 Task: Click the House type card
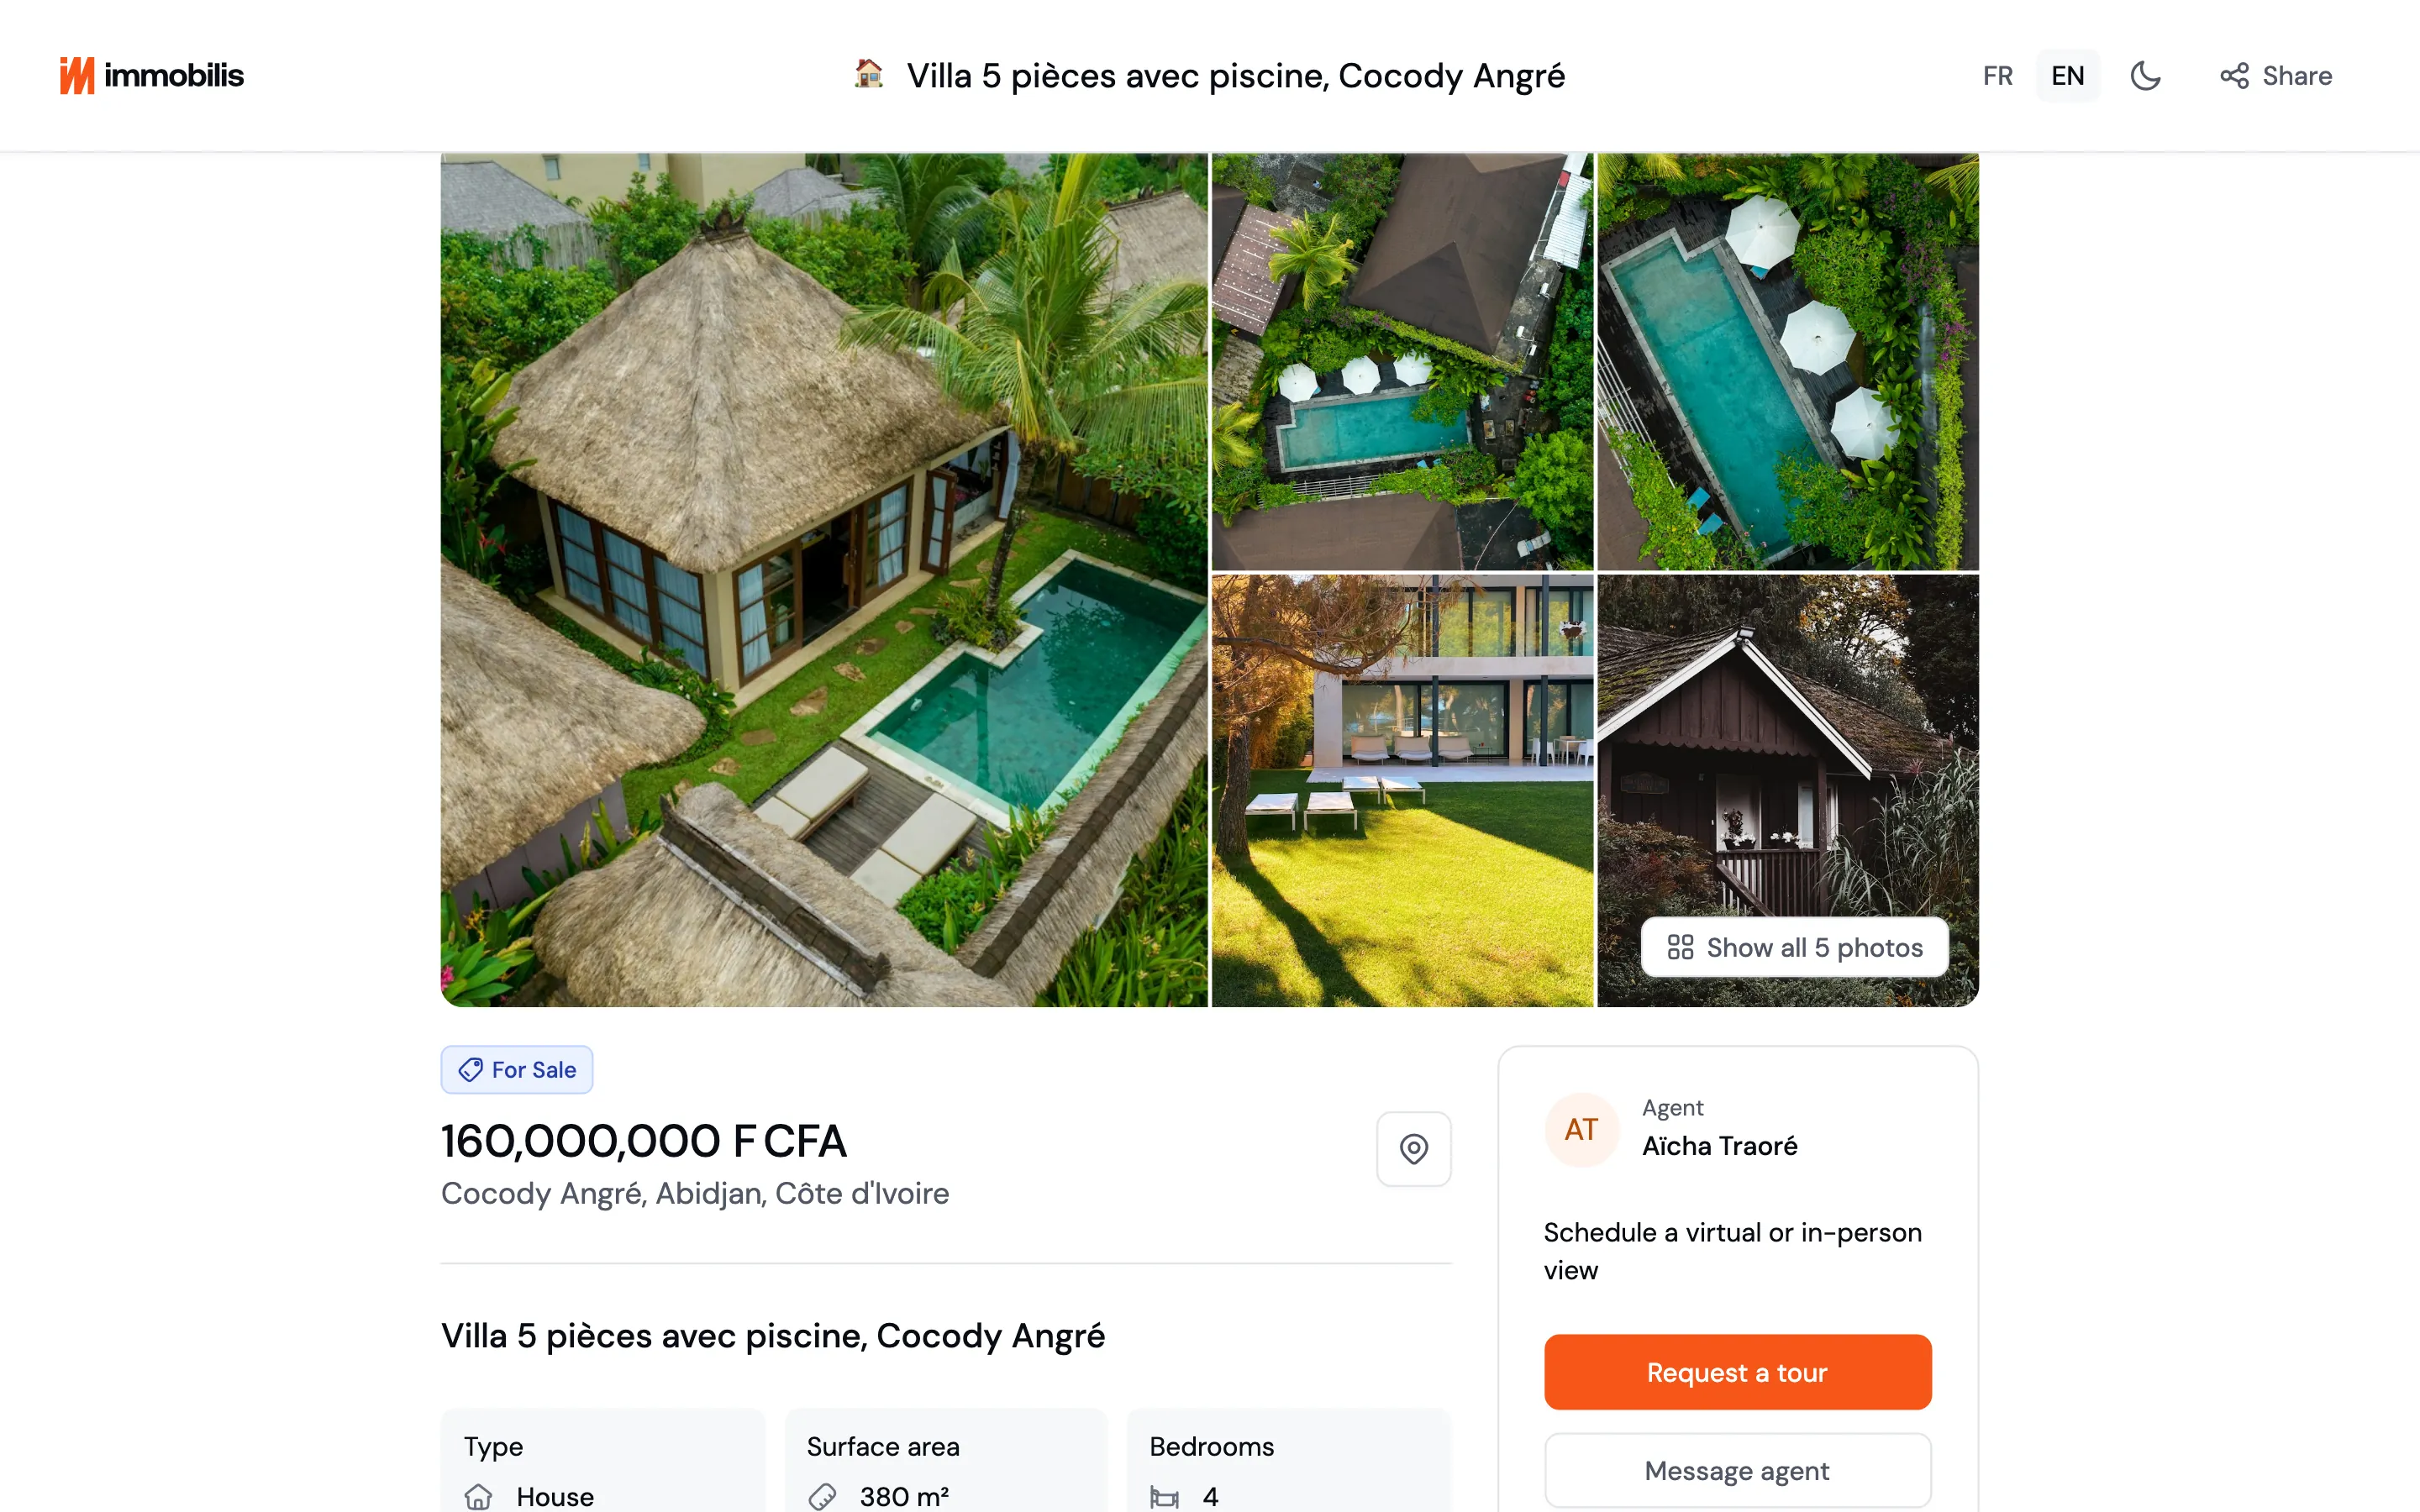point(603,1461)
